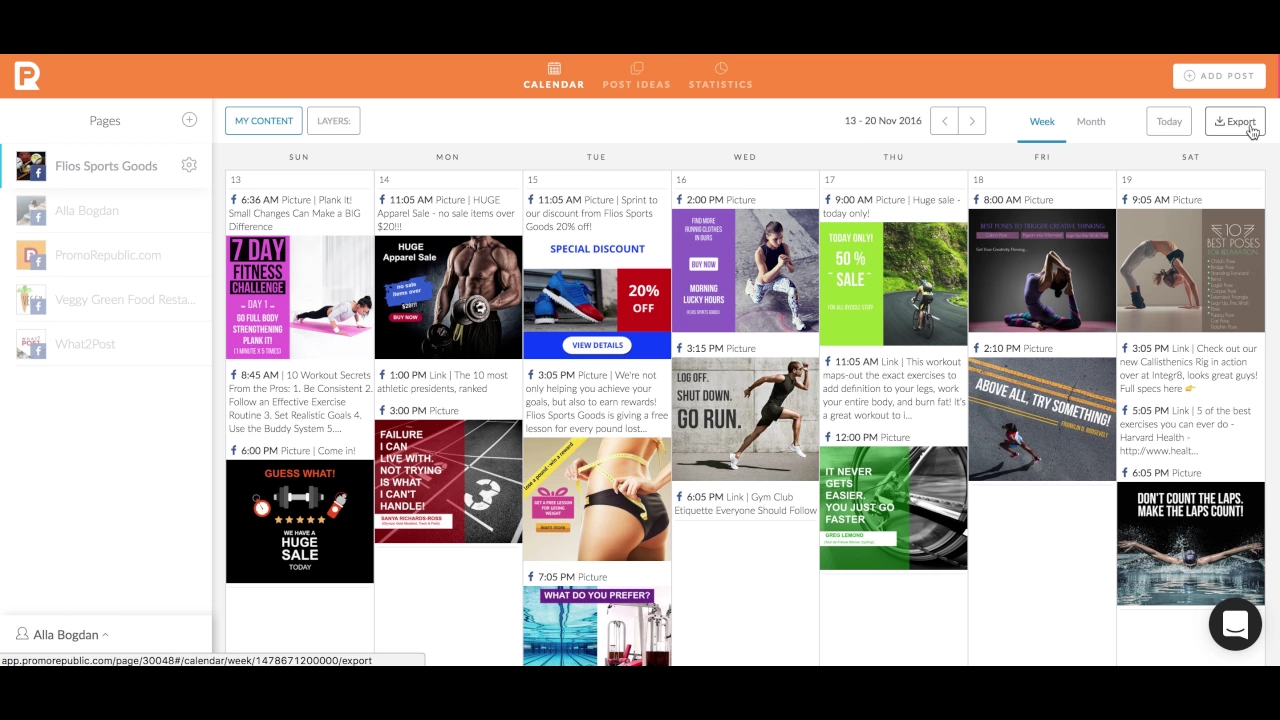Click the pie chart icon above Statistics
1280x720 pixels.
[x=721, y=68]
